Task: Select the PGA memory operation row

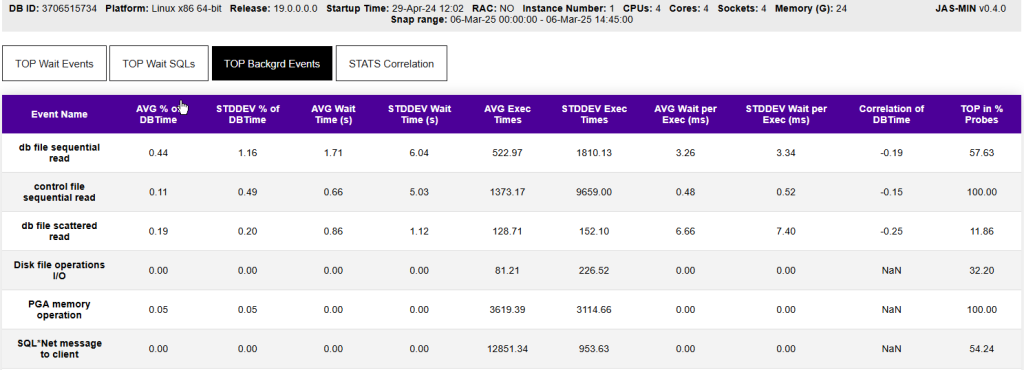Action: pos(512,309)
